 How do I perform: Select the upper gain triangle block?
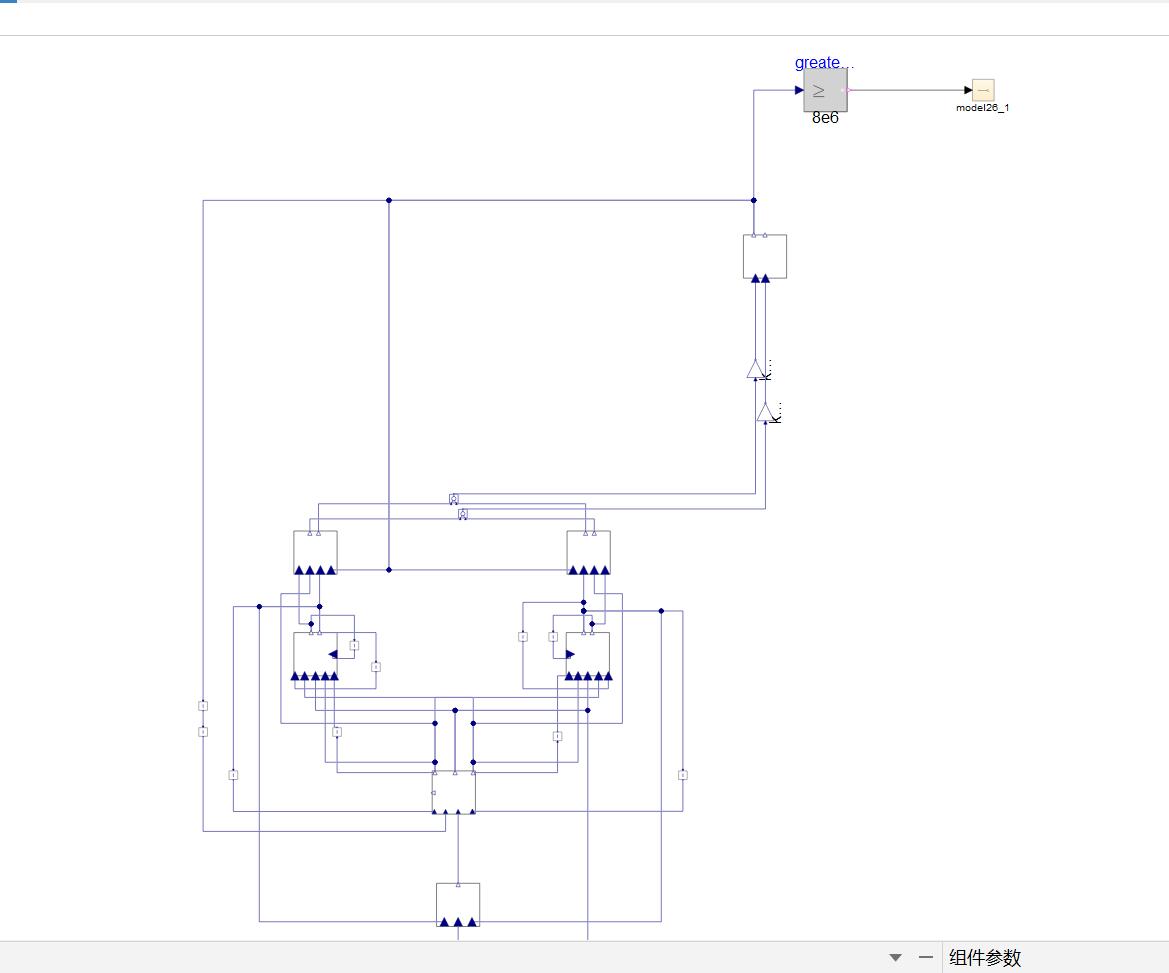click(x=755, y=369)
